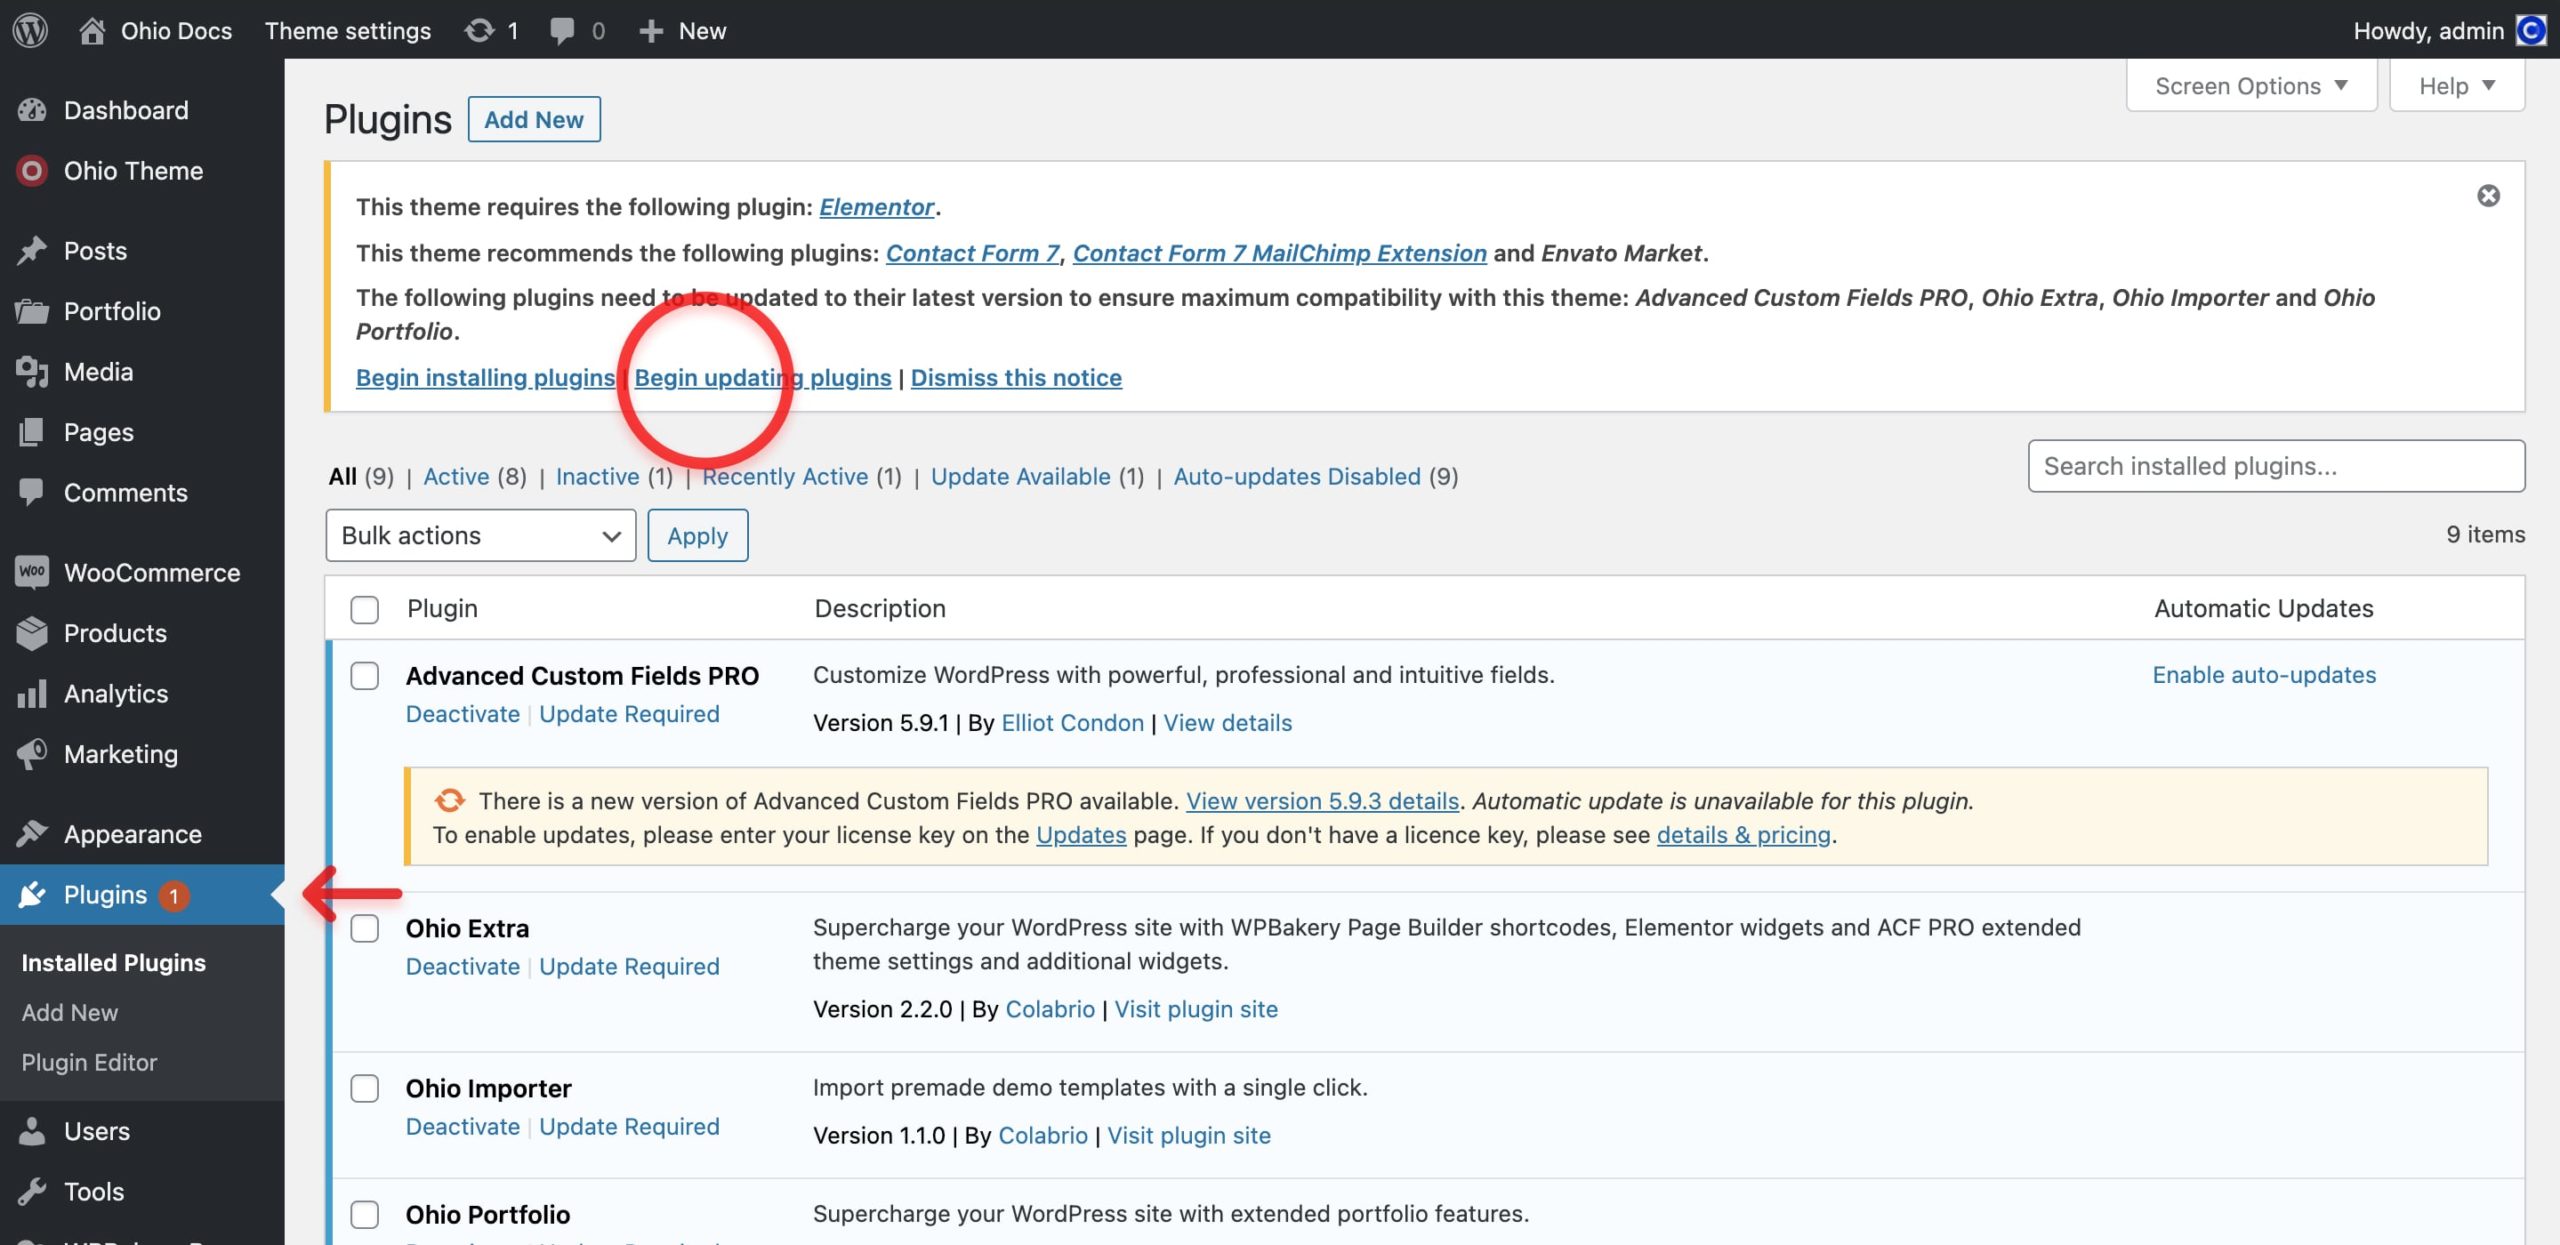The width and height of the screenshot is (2560, 1245).
Task: Open the comments bubble icon in admin bar
Action: (562, 31)
